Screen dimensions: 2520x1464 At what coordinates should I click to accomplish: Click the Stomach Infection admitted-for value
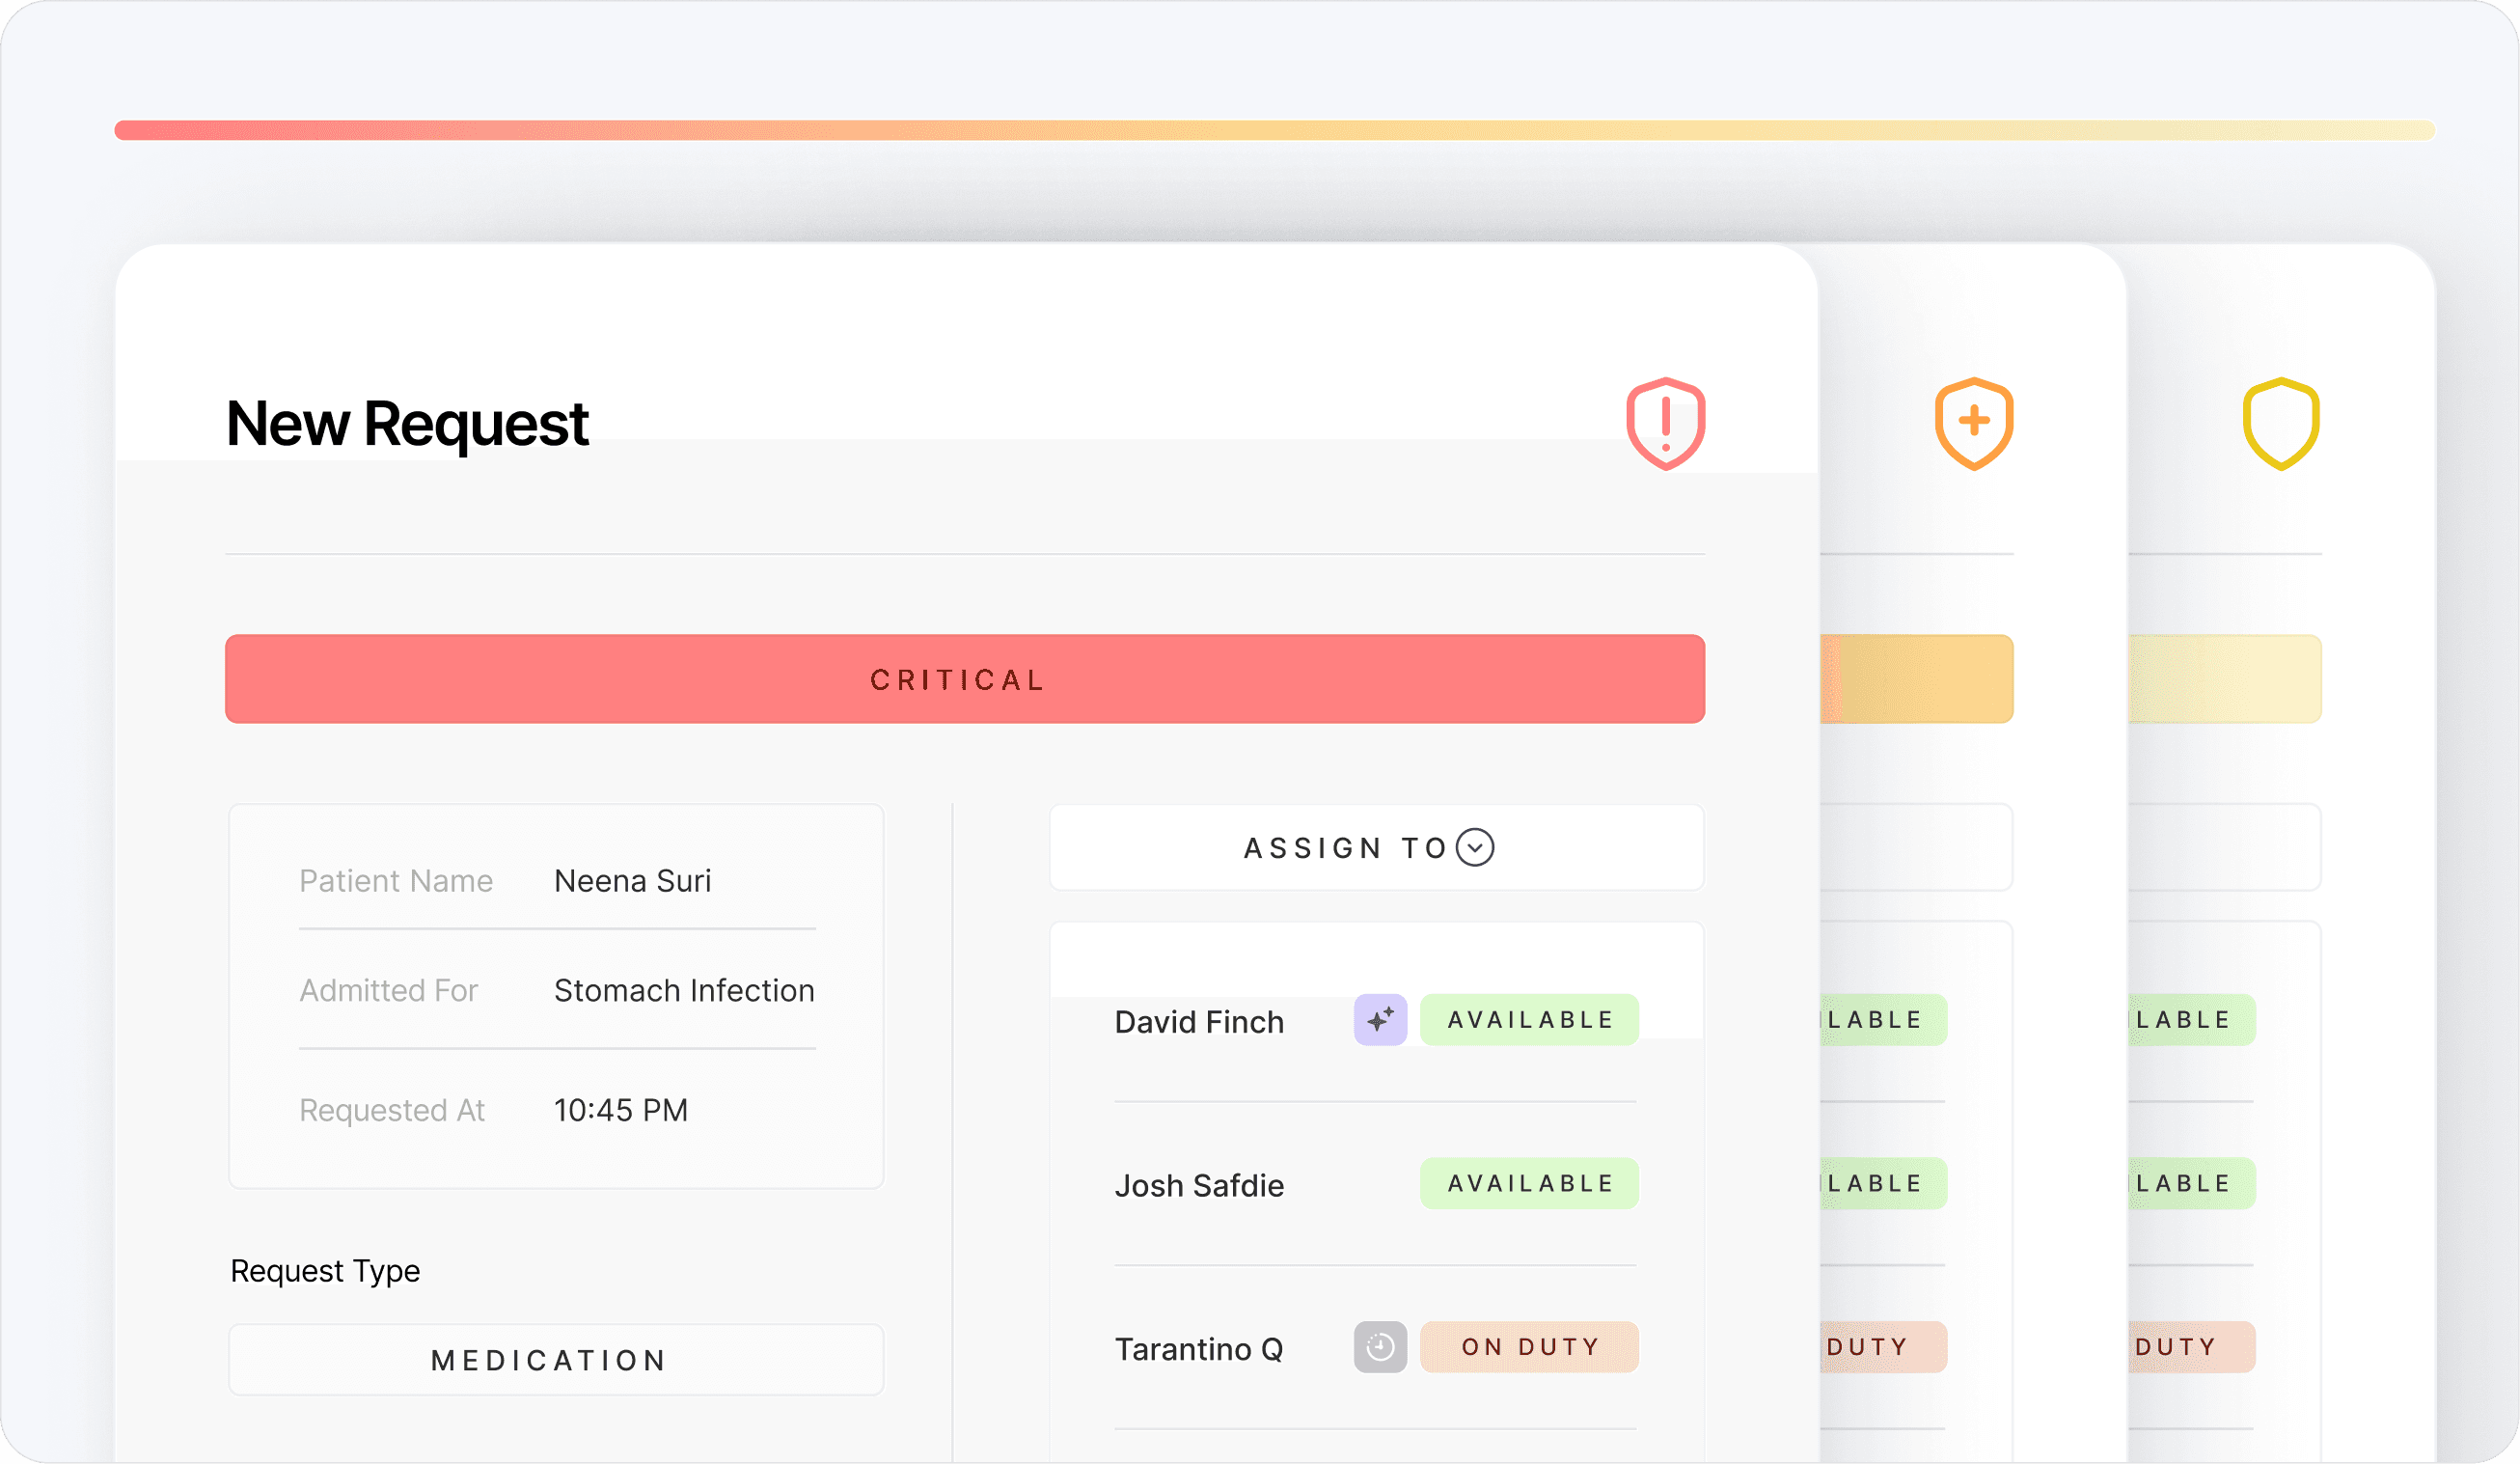684,991
